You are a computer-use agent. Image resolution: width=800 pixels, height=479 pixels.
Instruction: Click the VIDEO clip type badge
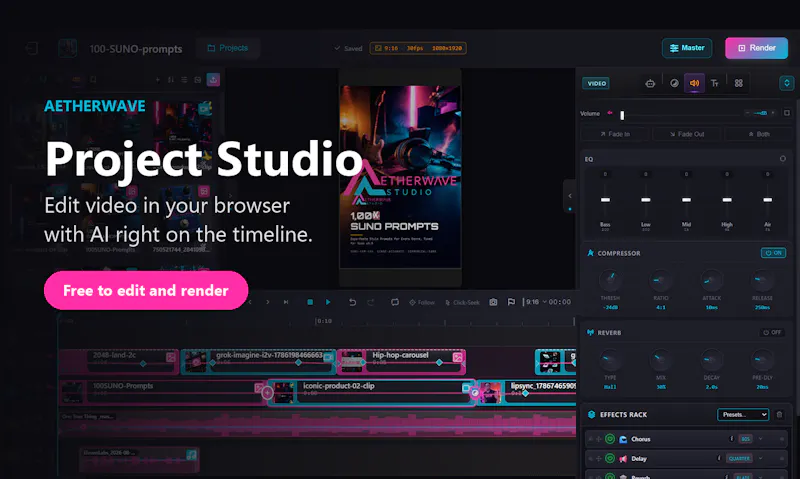pyautogui.click(x=596, y=83)
